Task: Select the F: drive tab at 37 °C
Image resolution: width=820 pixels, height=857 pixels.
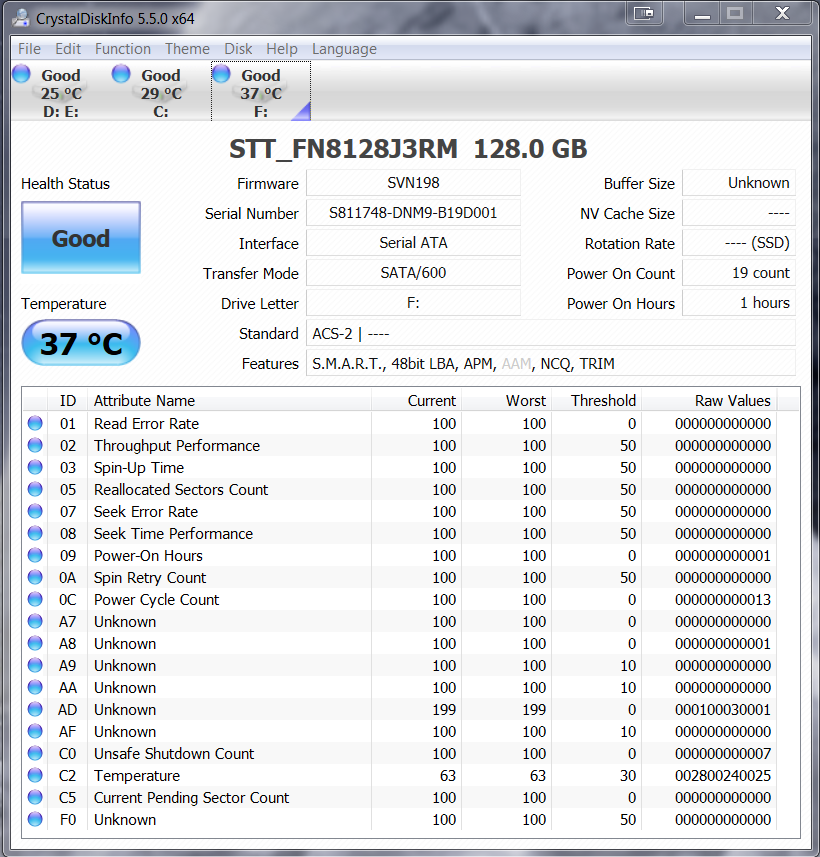Action: point(260,93)
